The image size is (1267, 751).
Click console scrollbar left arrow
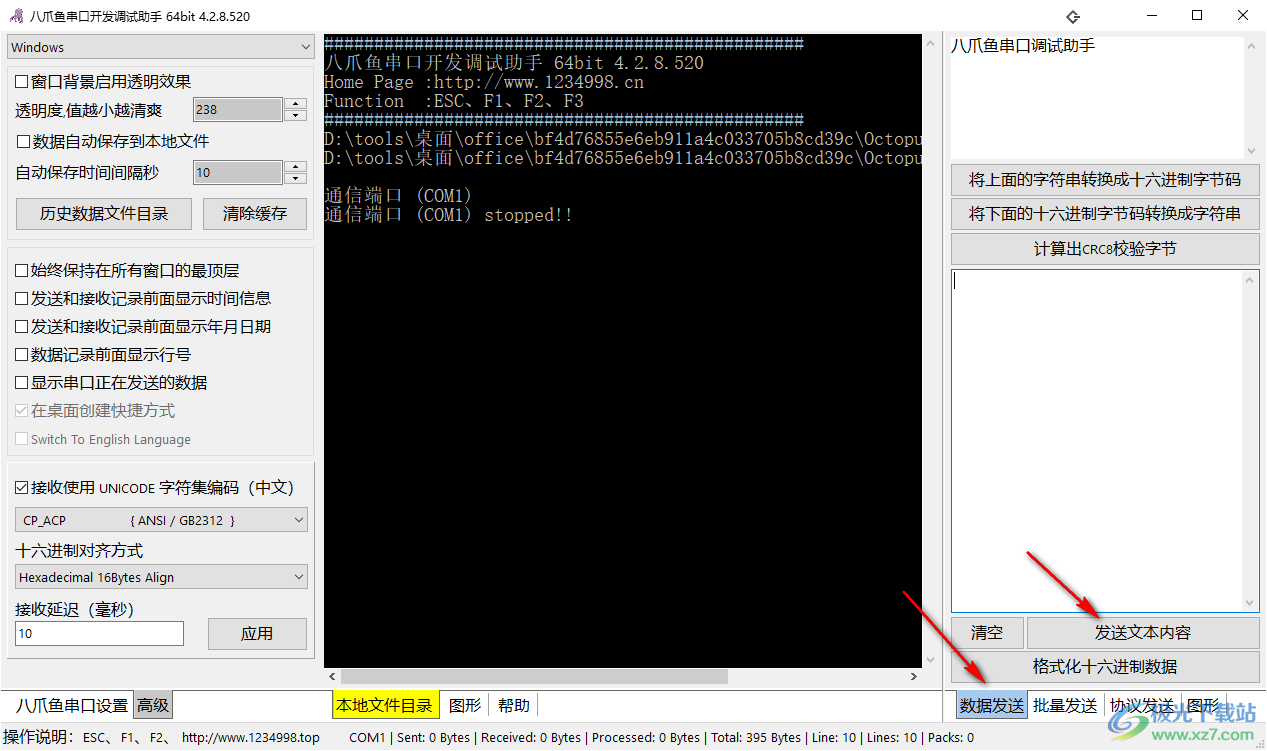click(x=332, y=677)
